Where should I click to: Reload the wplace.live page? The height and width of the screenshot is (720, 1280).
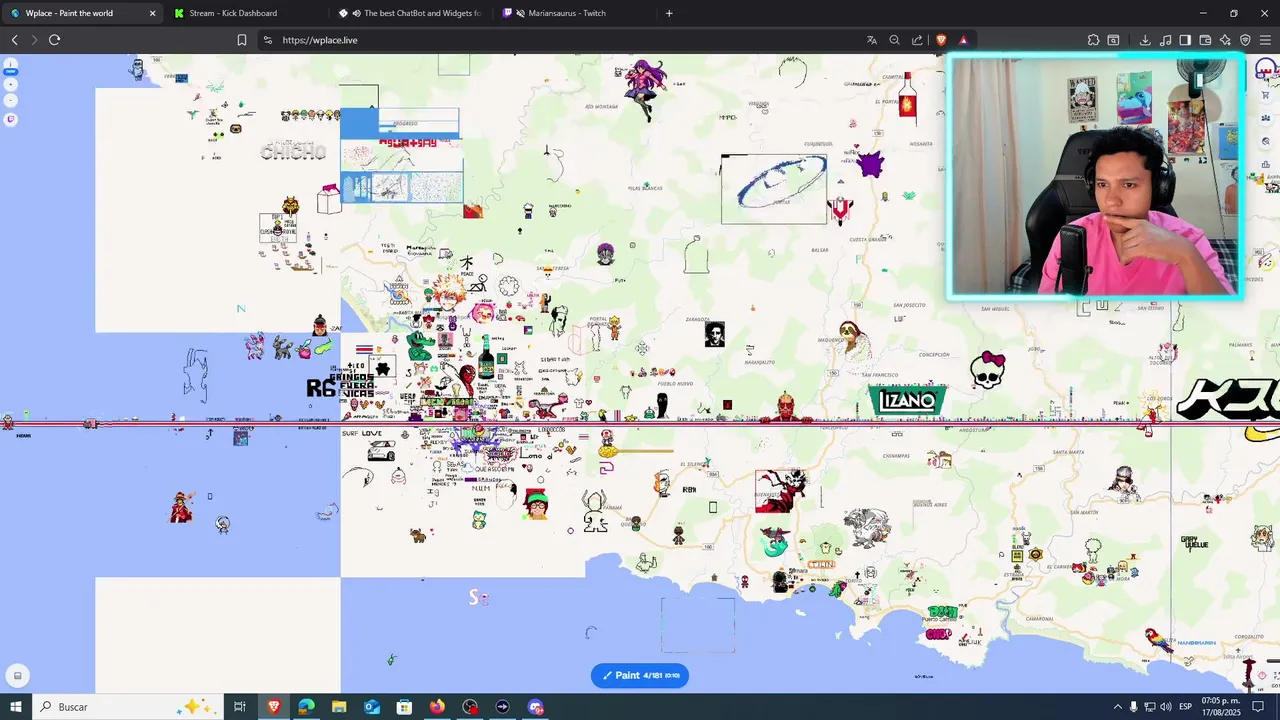tap(54, 40)
